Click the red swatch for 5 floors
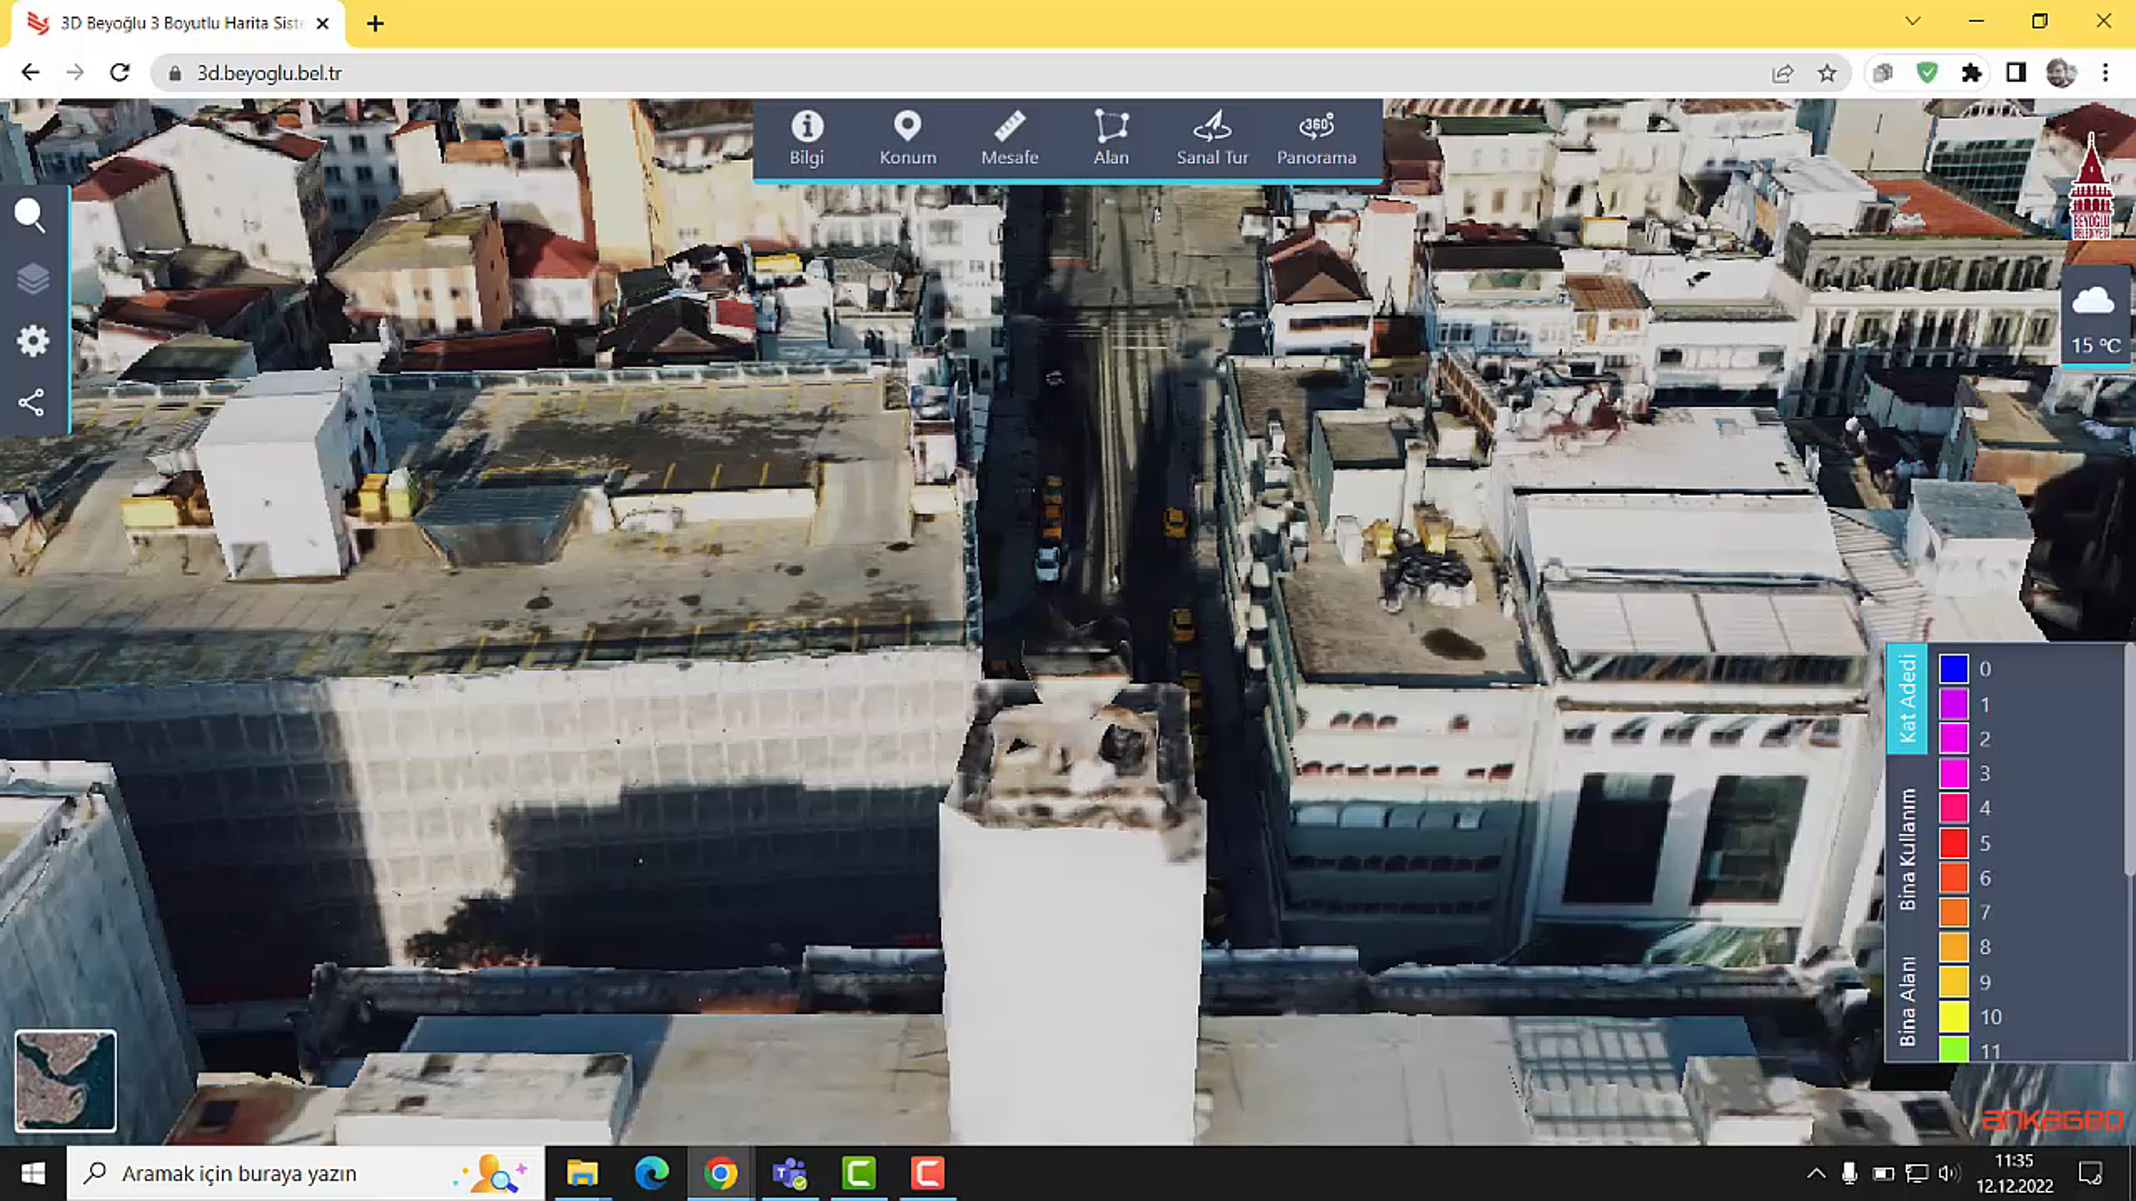 tap(1953, 843)
